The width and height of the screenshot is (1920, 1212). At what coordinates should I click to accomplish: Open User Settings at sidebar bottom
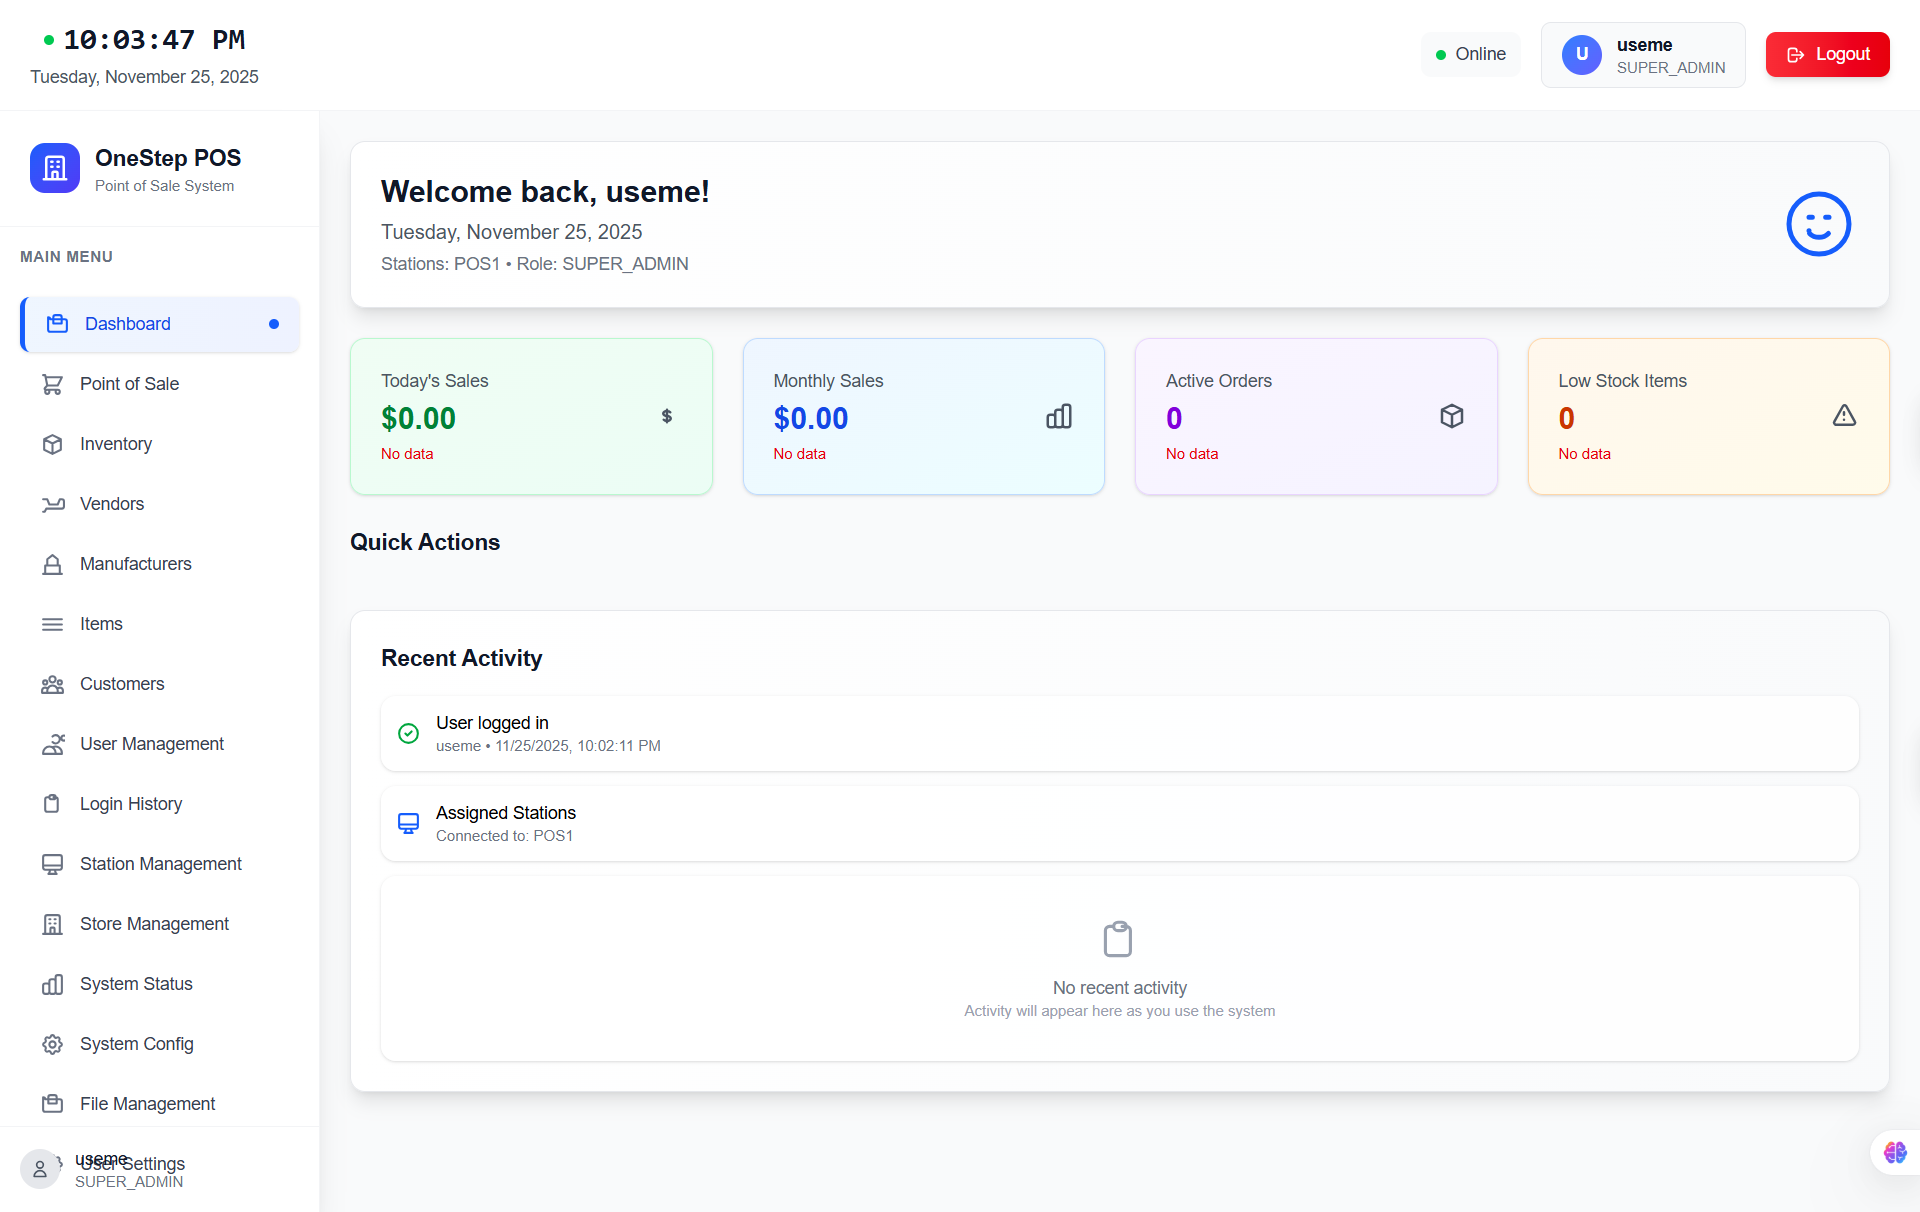point(130,1164)
